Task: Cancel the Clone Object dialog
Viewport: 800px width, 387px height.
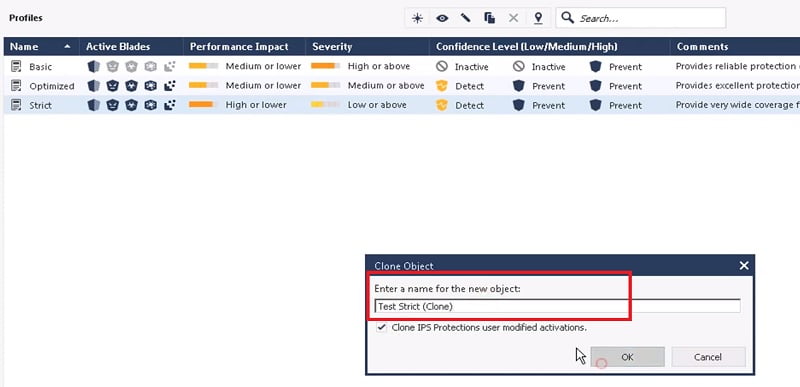Action: tap(708, 357)
